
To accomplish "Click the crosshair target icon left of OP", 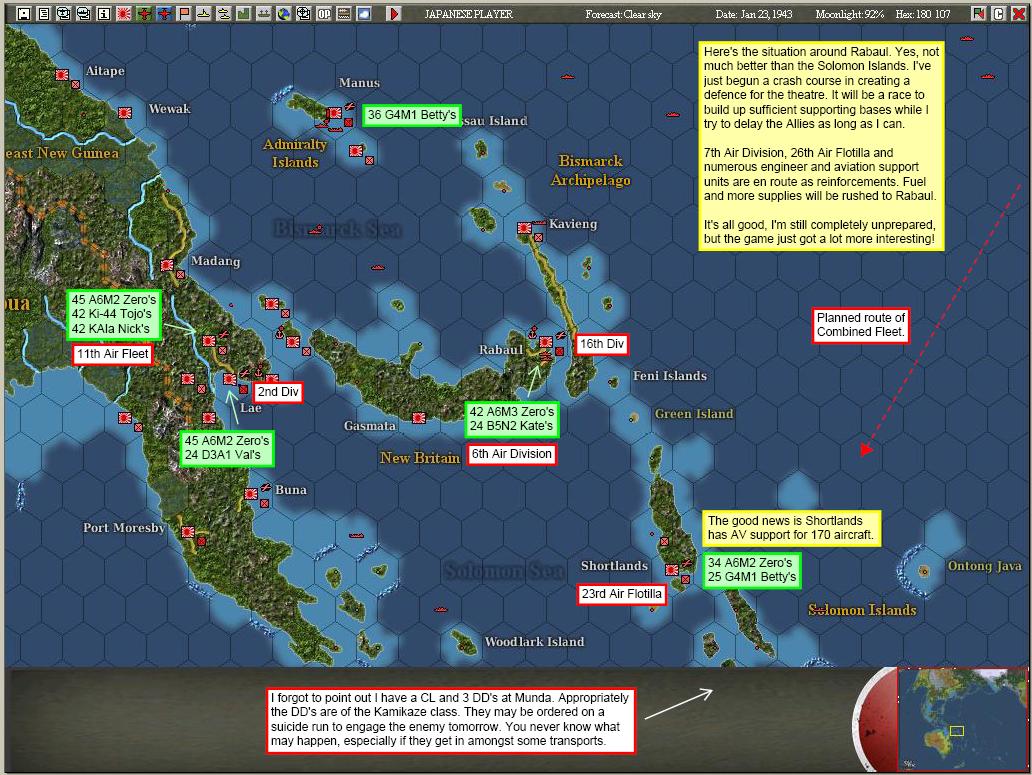I will click(303, 13).
